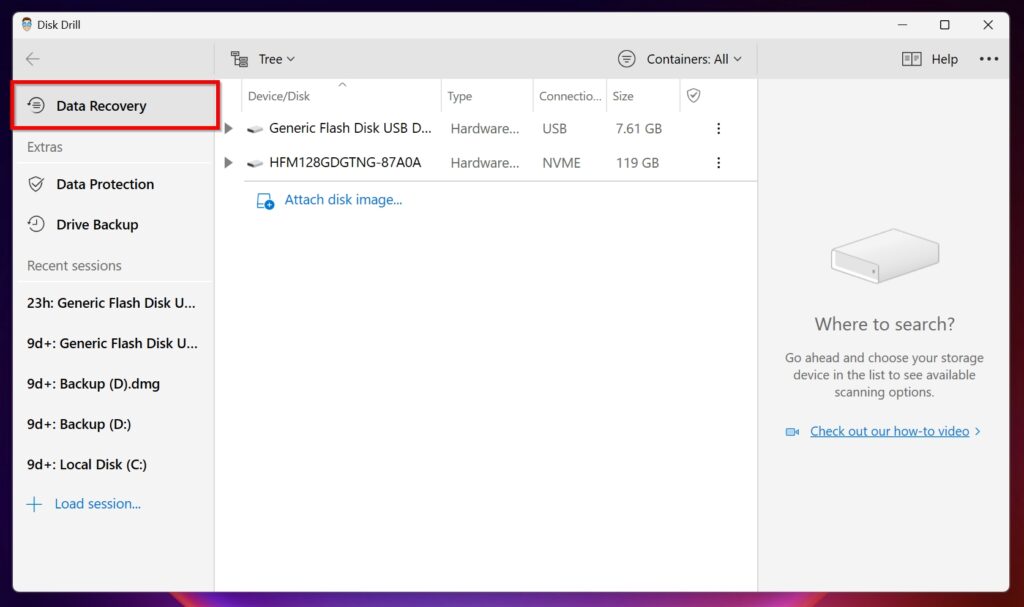1024x607 pixels.
Task: Open the three-dot overflow menu top right
Action: click(x=989, y=59)
